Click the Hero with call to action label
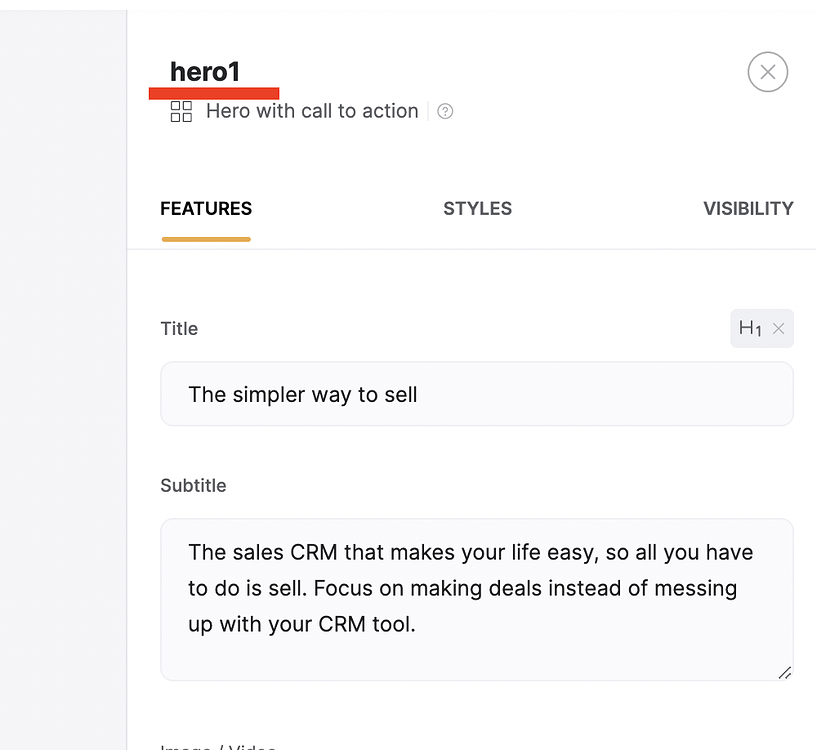 click(x=312, y=111)
